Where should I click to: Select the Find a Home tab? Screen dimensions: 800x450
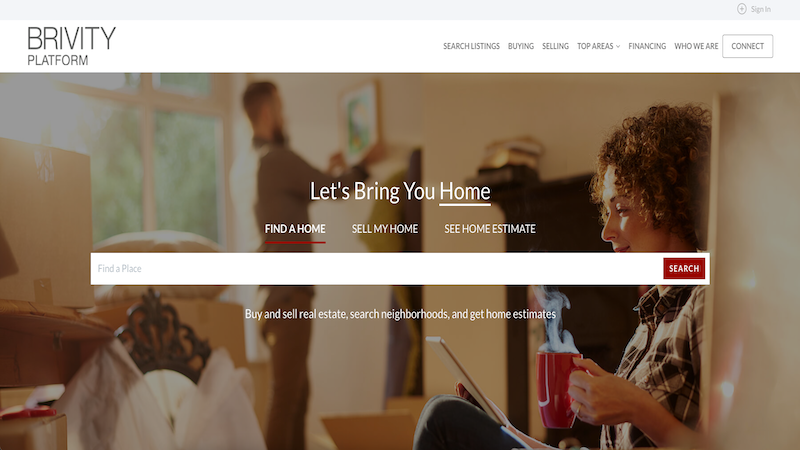pyautogui.click(x=295, y=229)
